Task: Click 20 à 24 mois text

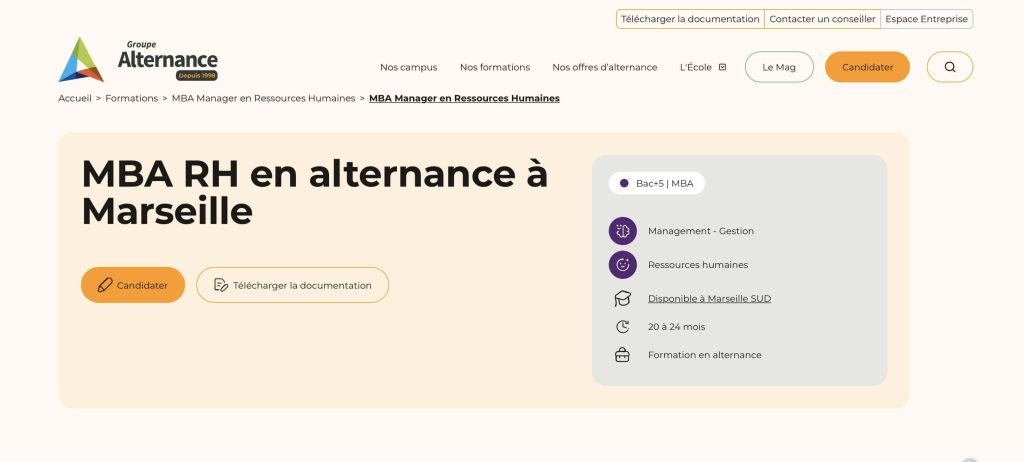Action: (x=677, y=327)
